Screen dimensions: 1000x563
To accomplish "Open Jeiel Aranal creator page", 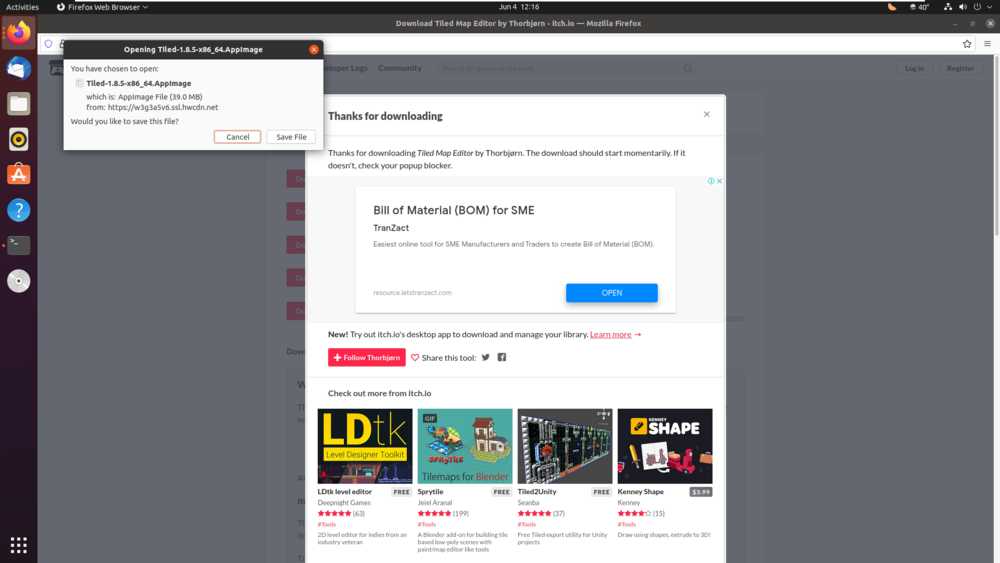I will pyautogui.click(x=434, y=502).
